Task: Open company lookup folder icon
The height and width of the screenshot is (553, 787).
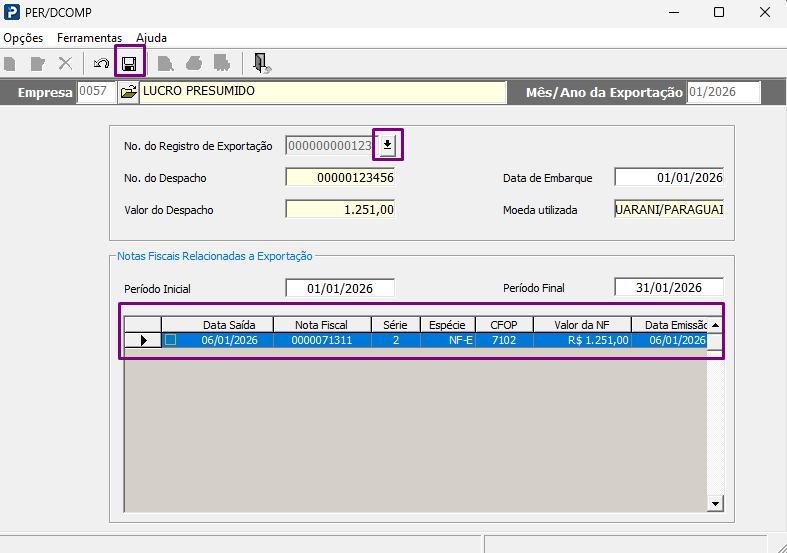Action: (x=128, y=92)
